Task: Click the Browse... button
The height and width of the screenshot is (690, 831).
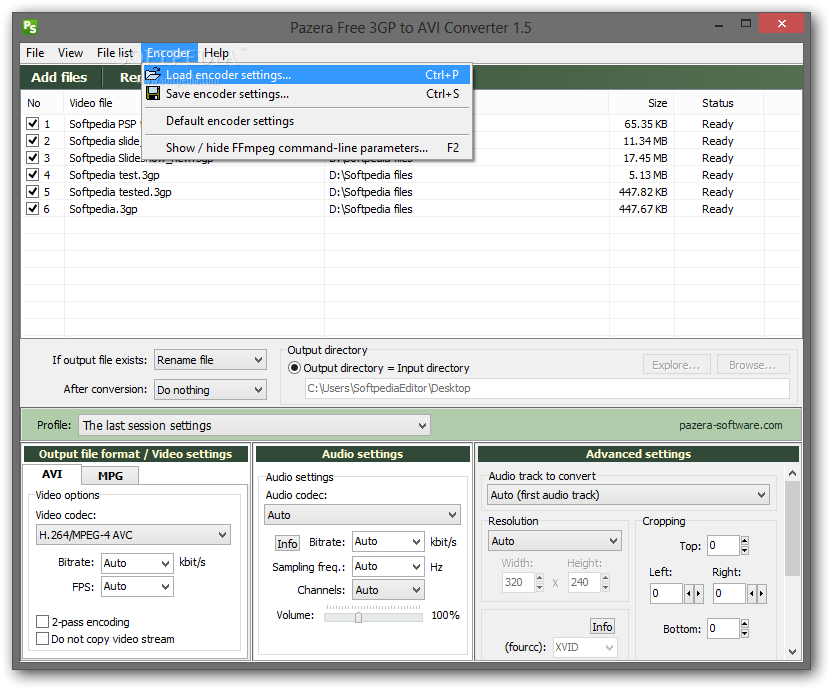Action: [x=753, y=365]
